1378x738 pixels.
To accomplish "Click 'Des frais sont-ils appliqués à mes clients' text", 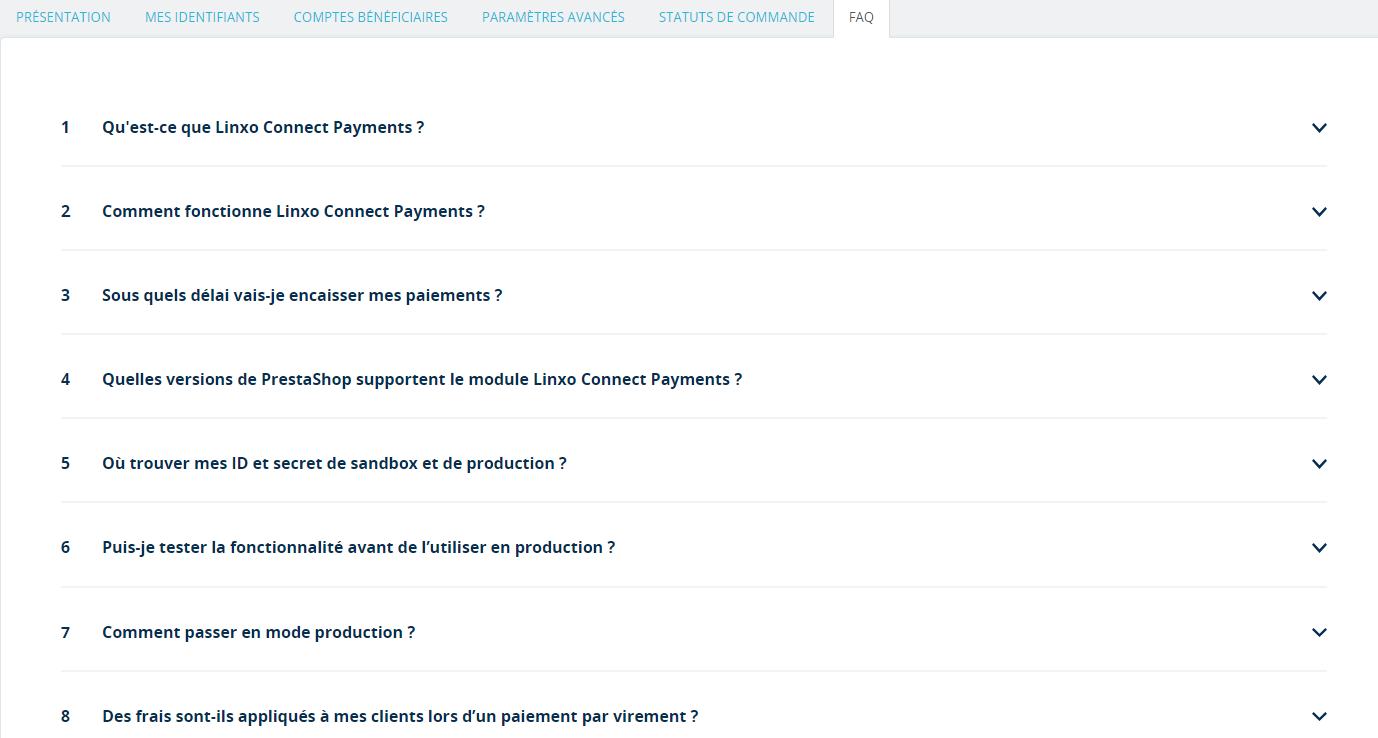I will pos(400,717).
